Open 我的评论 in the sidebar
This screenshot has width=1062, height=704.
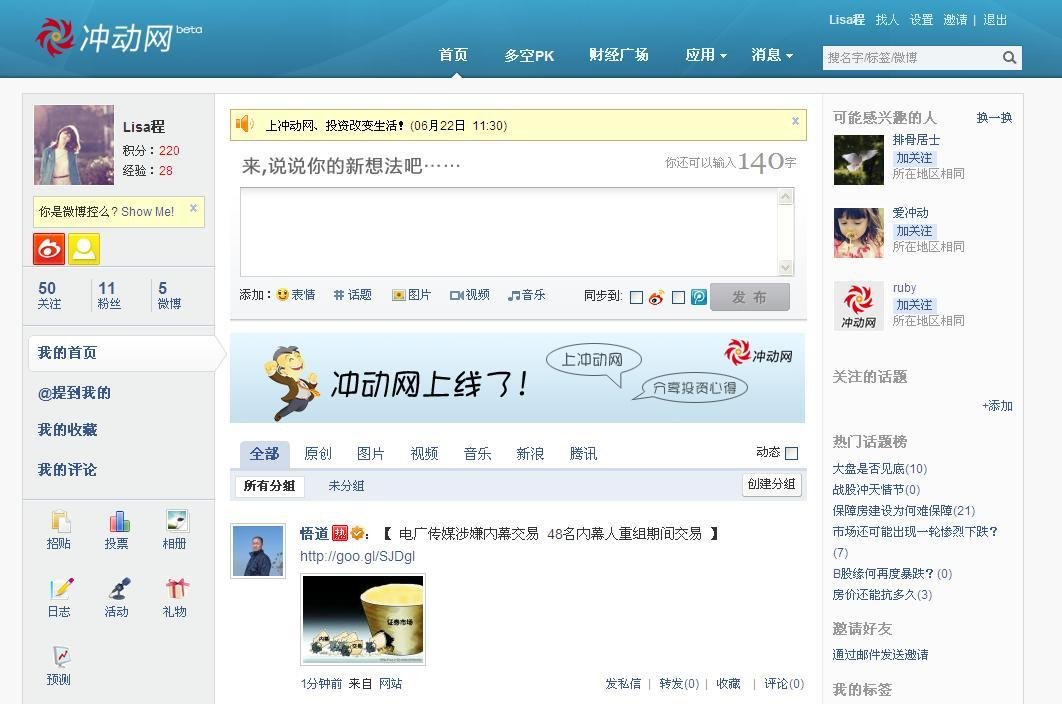pyautogui.click(x=67, y=470)
